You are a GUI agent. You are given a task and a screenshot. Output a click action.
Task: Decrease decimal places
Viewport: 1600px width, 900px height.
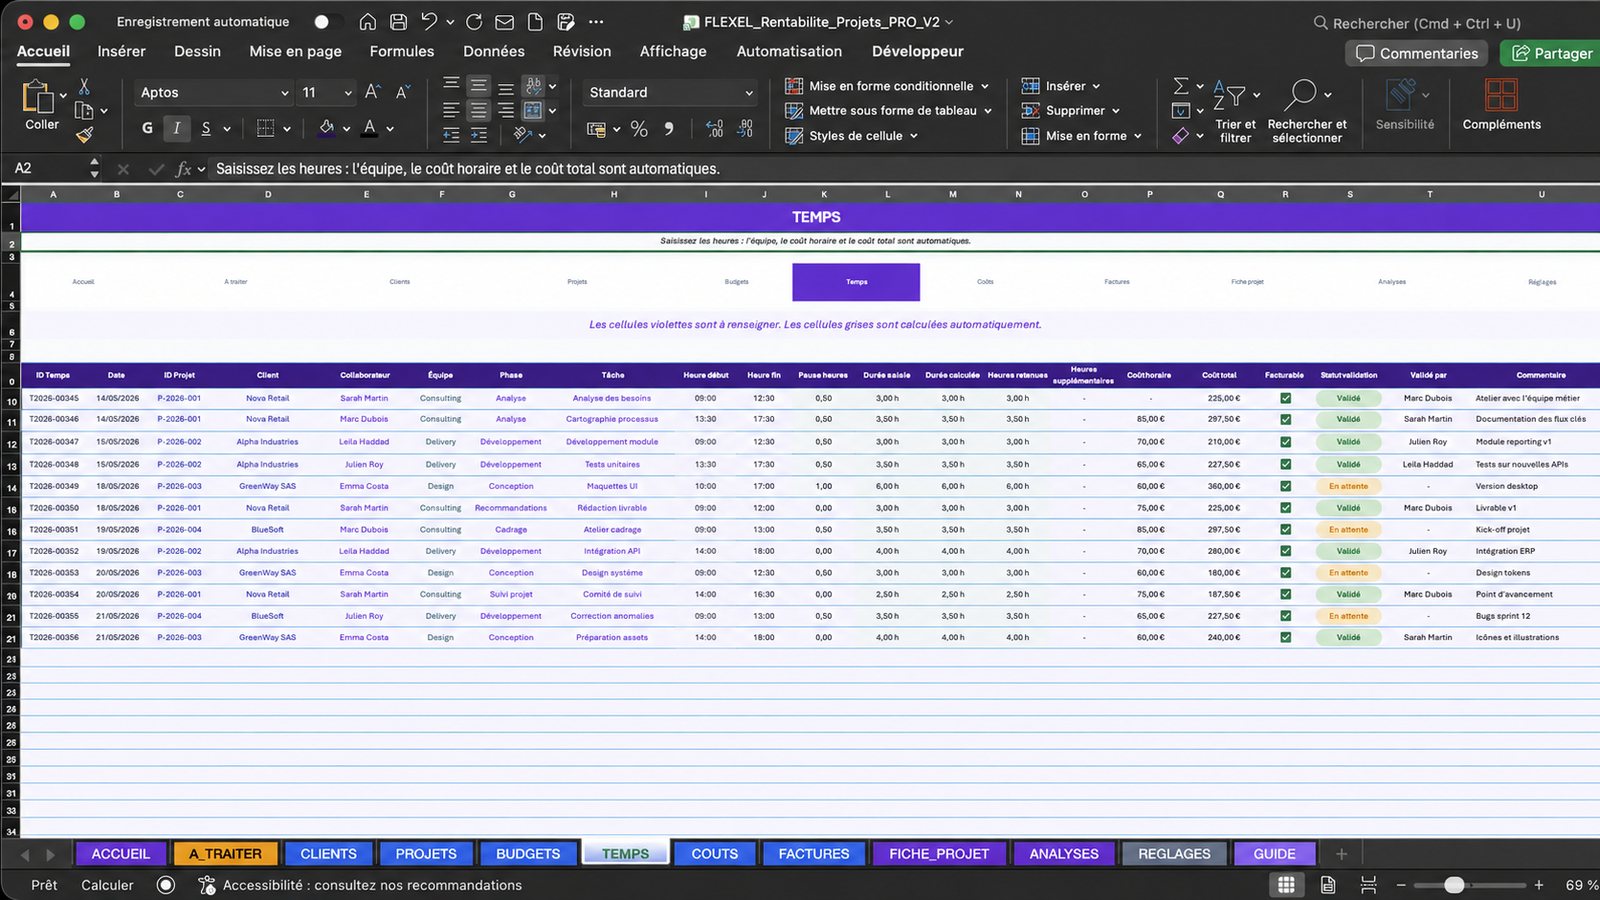(745, 129)
